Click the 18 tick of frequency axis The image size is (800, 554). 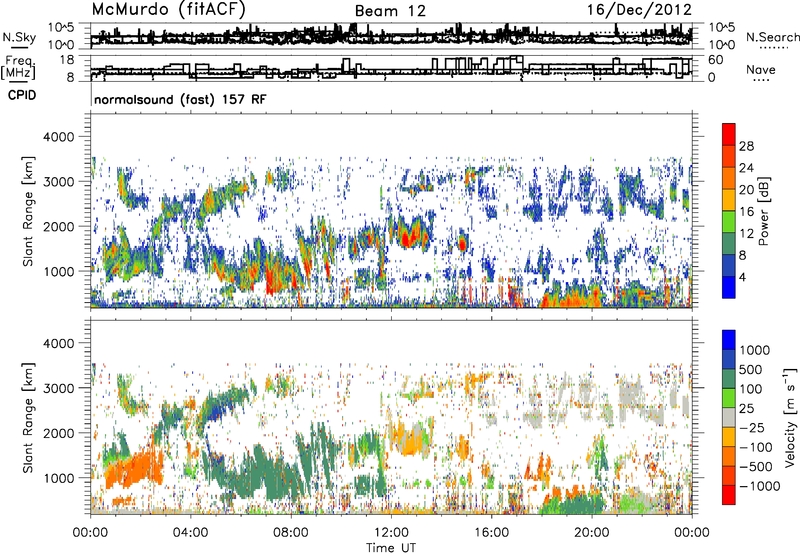pos(66,60)
